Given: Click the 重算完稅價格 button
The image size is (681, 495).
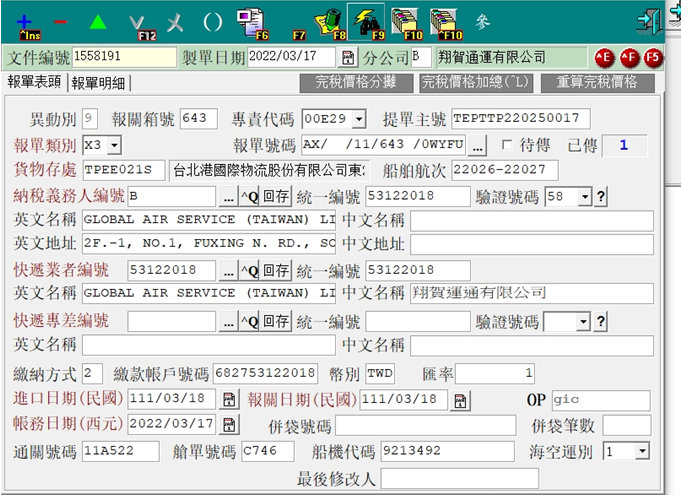Looking at the screenshot, I should 596,82.
